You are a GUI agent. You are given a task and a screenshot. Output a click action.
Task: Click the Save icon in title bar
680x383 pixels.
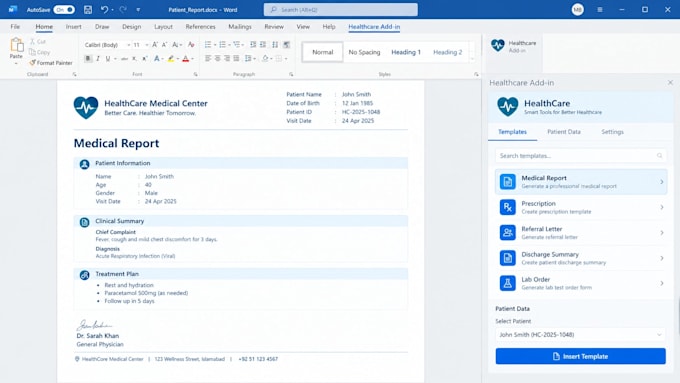pyautogui.click(x=88, y=10)
